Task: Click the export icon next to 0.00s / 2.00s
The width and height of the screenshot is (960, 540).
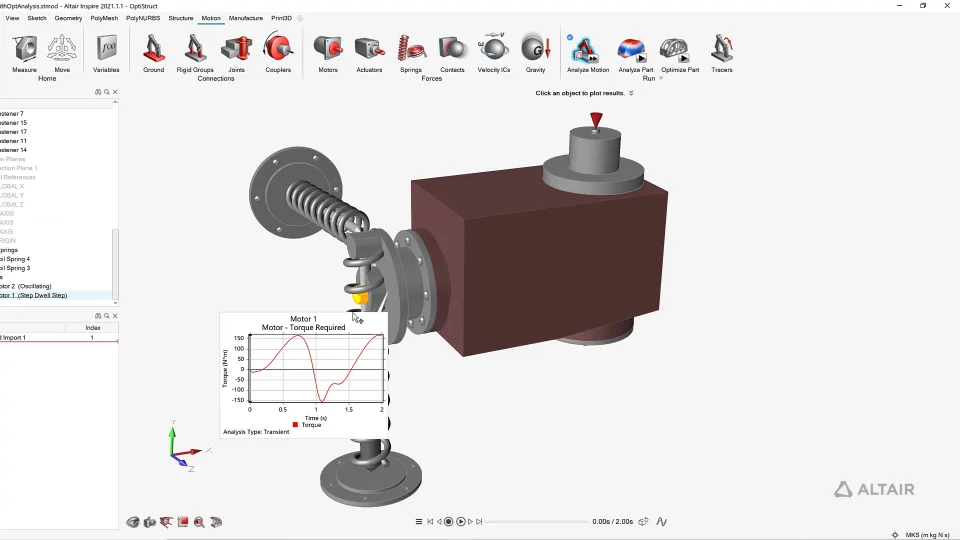Action: (643, 522)
